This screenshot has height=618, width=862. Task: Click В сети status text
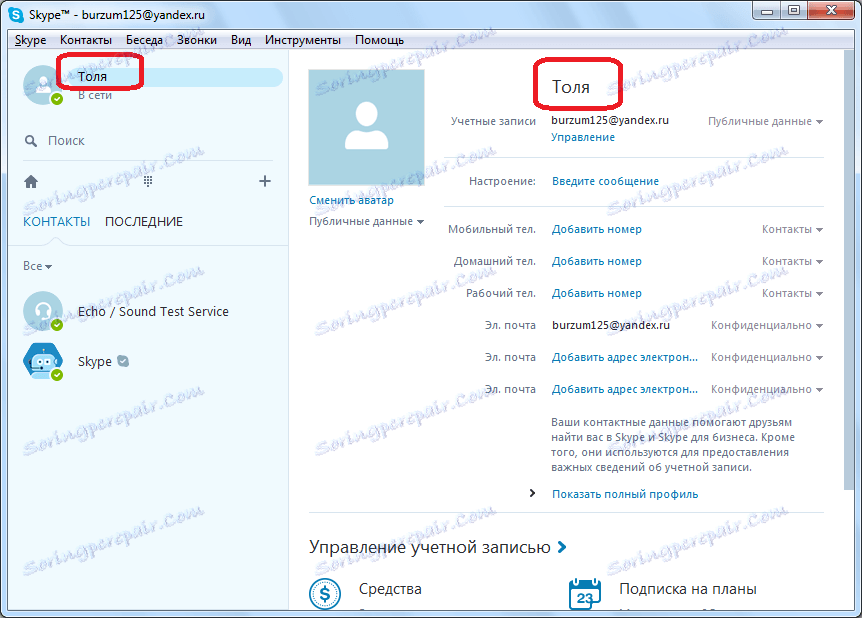[95, 96]
